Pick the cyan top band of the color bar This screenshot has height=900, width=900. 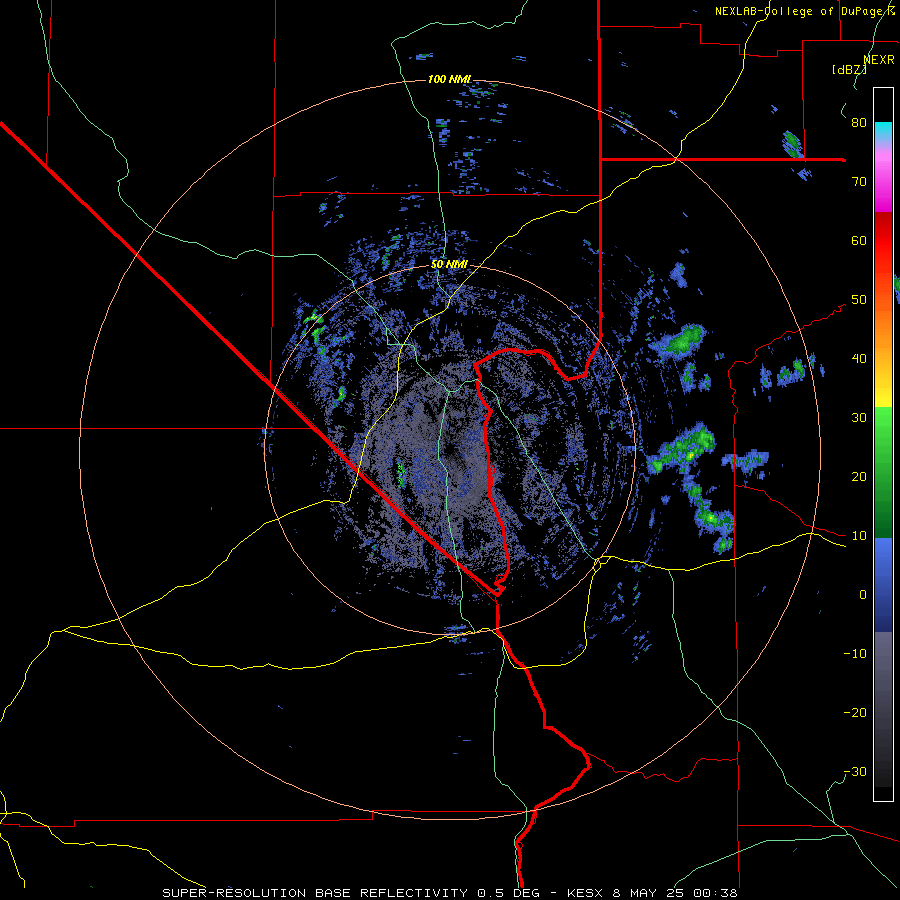(x=883, y=127)
